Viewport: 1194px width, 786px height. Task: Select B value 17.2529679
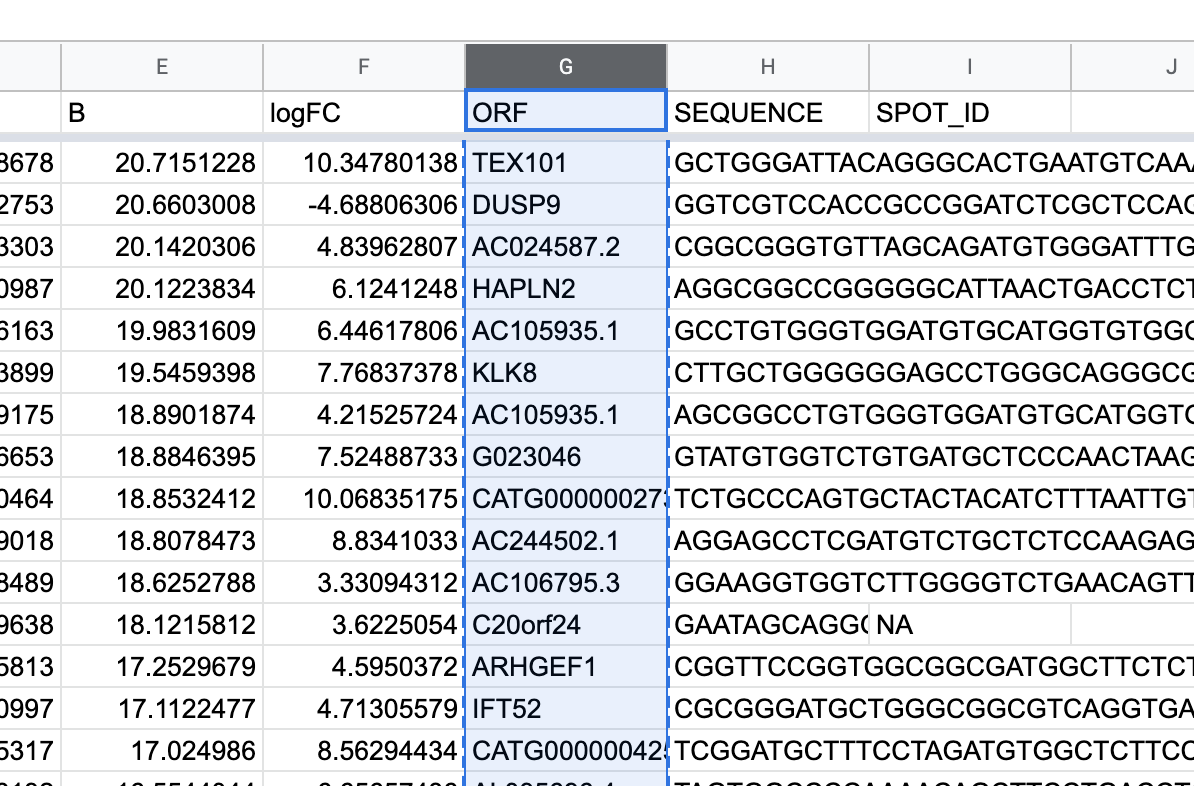(162, 666)
